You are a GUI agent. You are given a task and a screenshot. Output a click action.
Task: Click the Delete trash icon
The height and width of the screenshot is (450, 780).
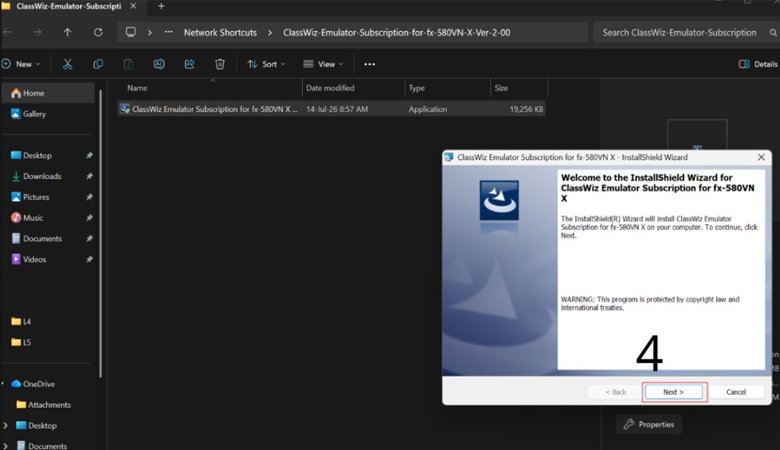click(x=220, y=64)
